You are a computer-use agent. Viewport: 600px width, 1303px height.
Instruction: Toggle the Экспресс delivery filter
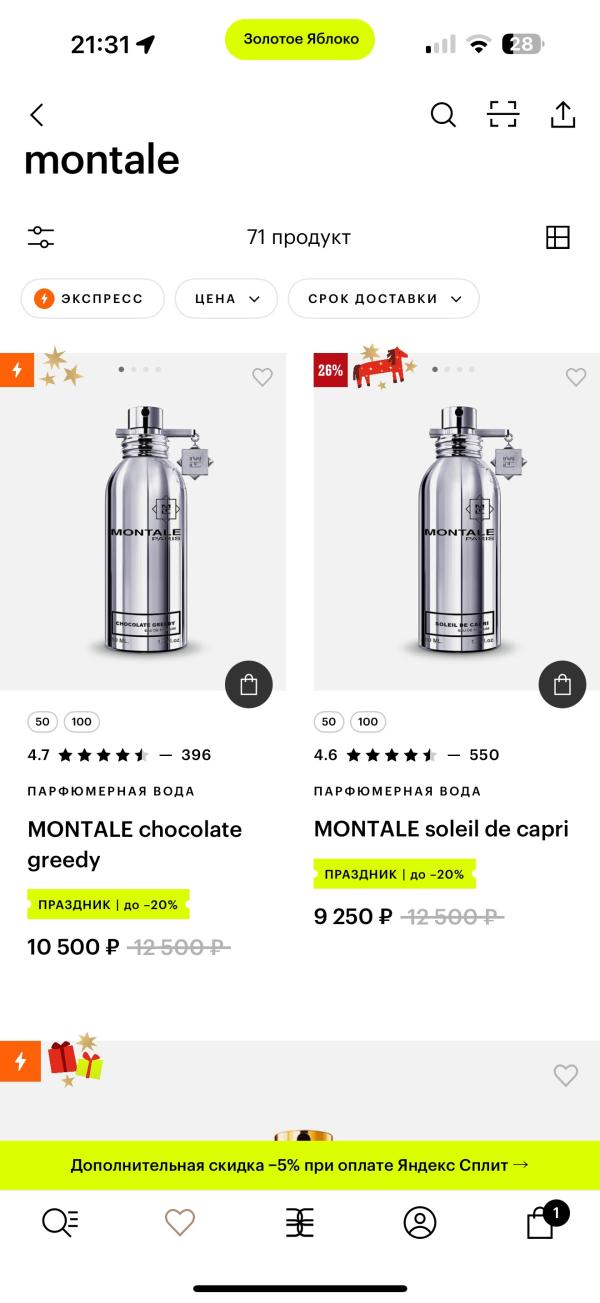tap(92, 298)
